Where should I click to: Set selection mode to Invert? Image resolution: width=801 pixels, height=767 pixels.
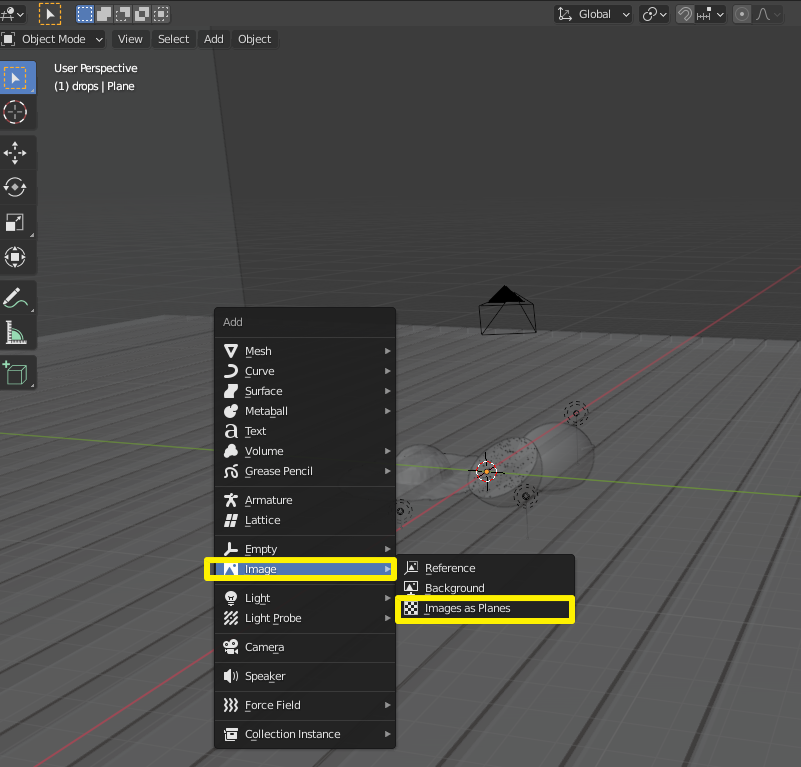tap(142, 14)
